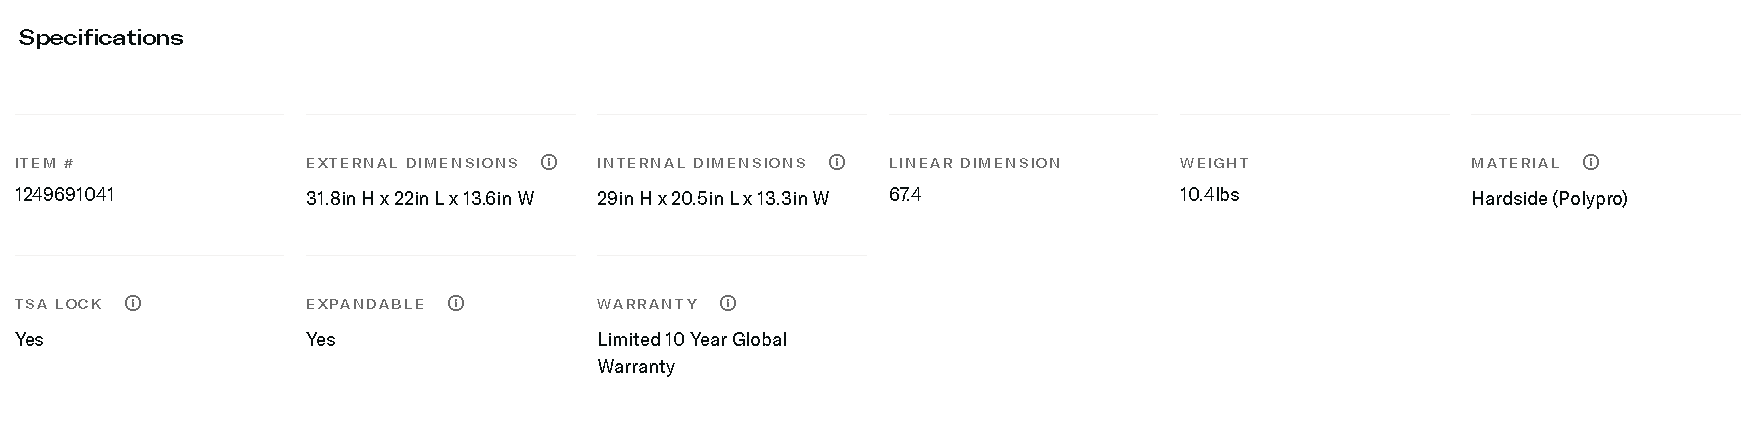1752x442 pixels.
Task: Open the Internal Dimensions info tooltip icon
Action: pos(837,162)
